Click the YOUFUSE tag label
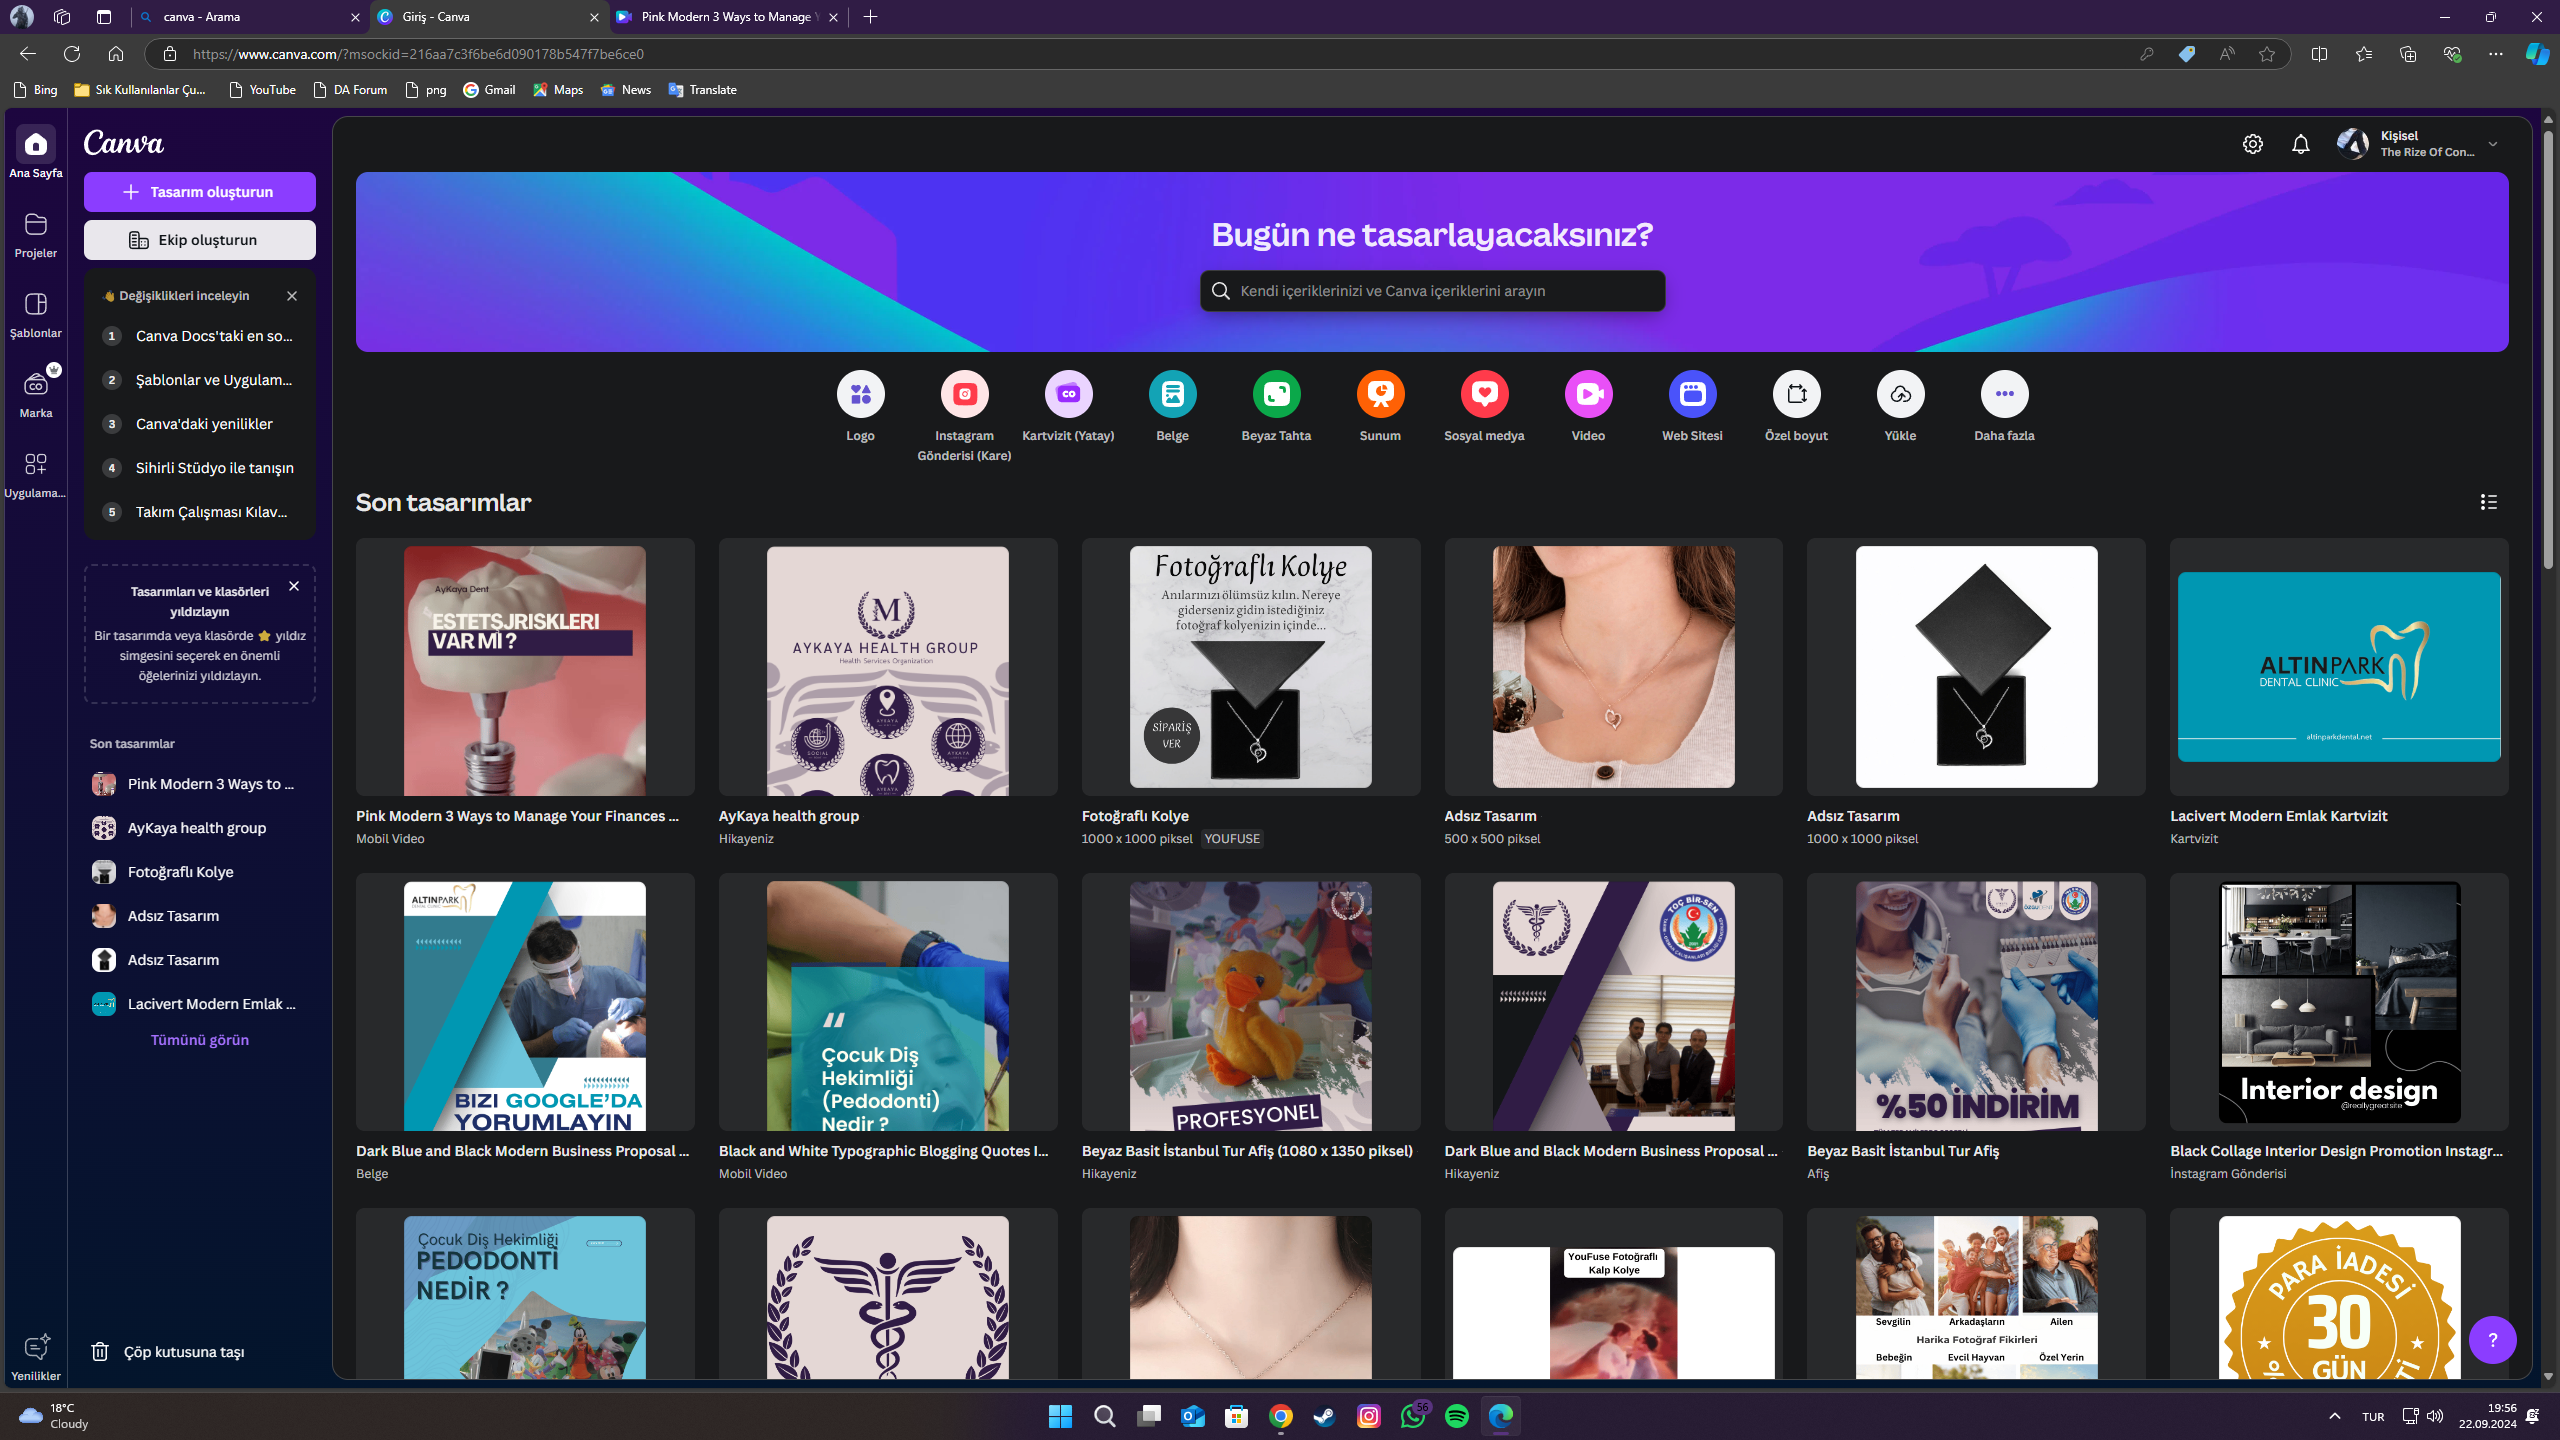This screenshot has height=1440, width=2560. tap(1232, 839)
